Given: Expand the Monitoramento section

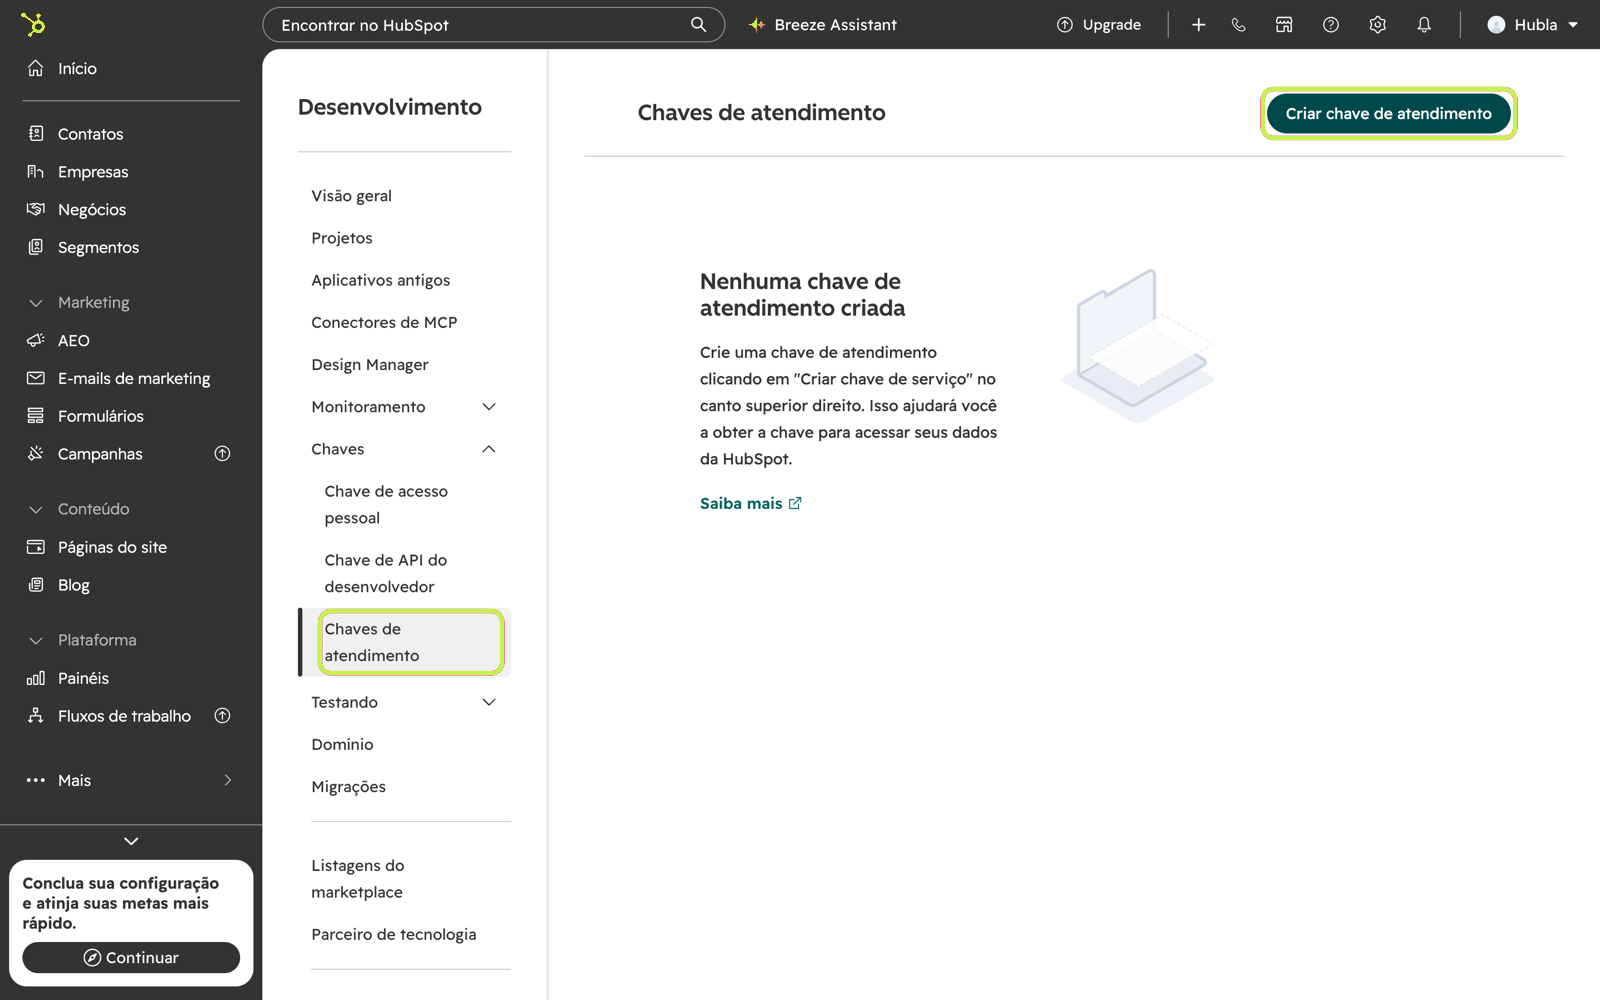Looking at the screenshot, I should [404, 407].
